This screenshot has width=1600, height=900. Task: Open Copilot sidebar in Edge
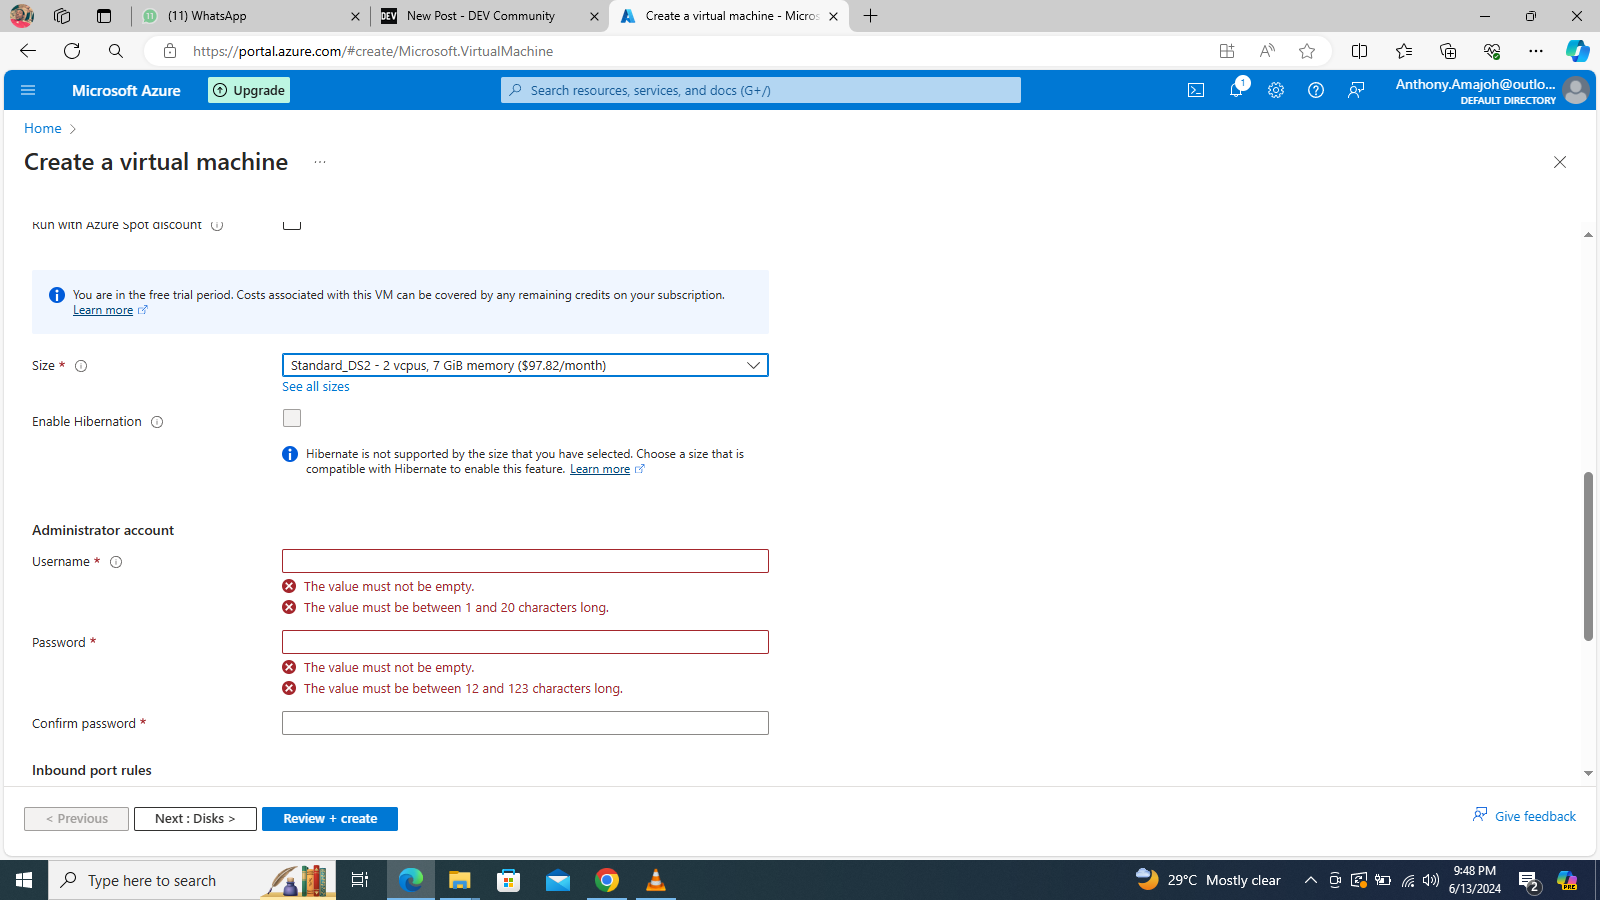1577,51
